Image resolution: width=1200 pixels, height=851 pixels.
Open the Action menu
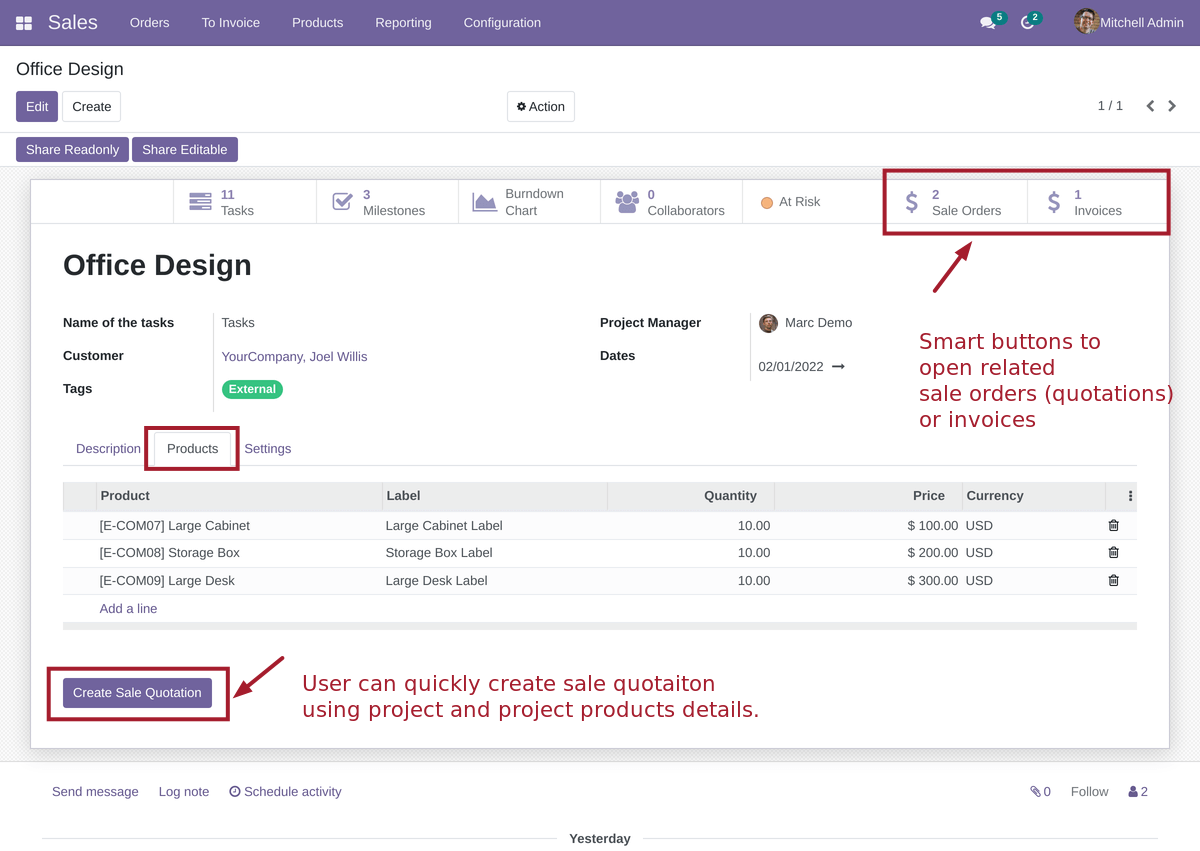[x=540, y=106]
